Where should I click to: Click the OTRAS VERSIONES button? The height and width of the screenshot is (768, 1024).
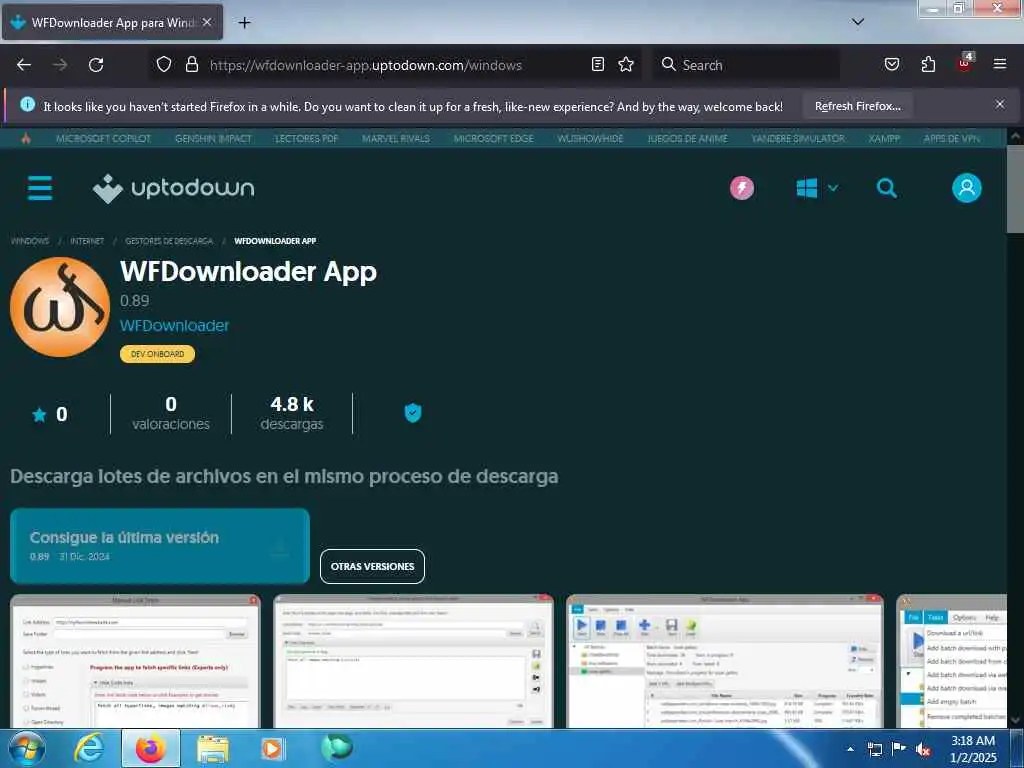[372, 566]
